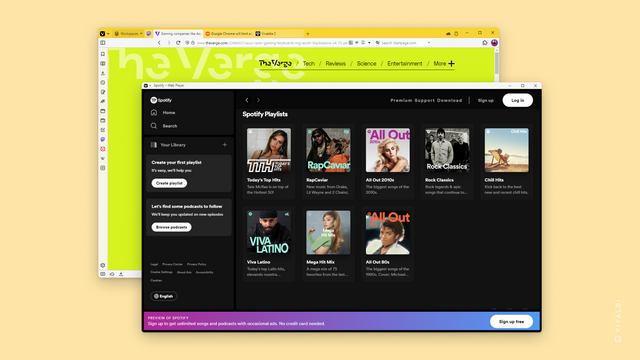The image size is (640, 360).
Task: Open the Workspaces dropdown
Action: [129, 33]
